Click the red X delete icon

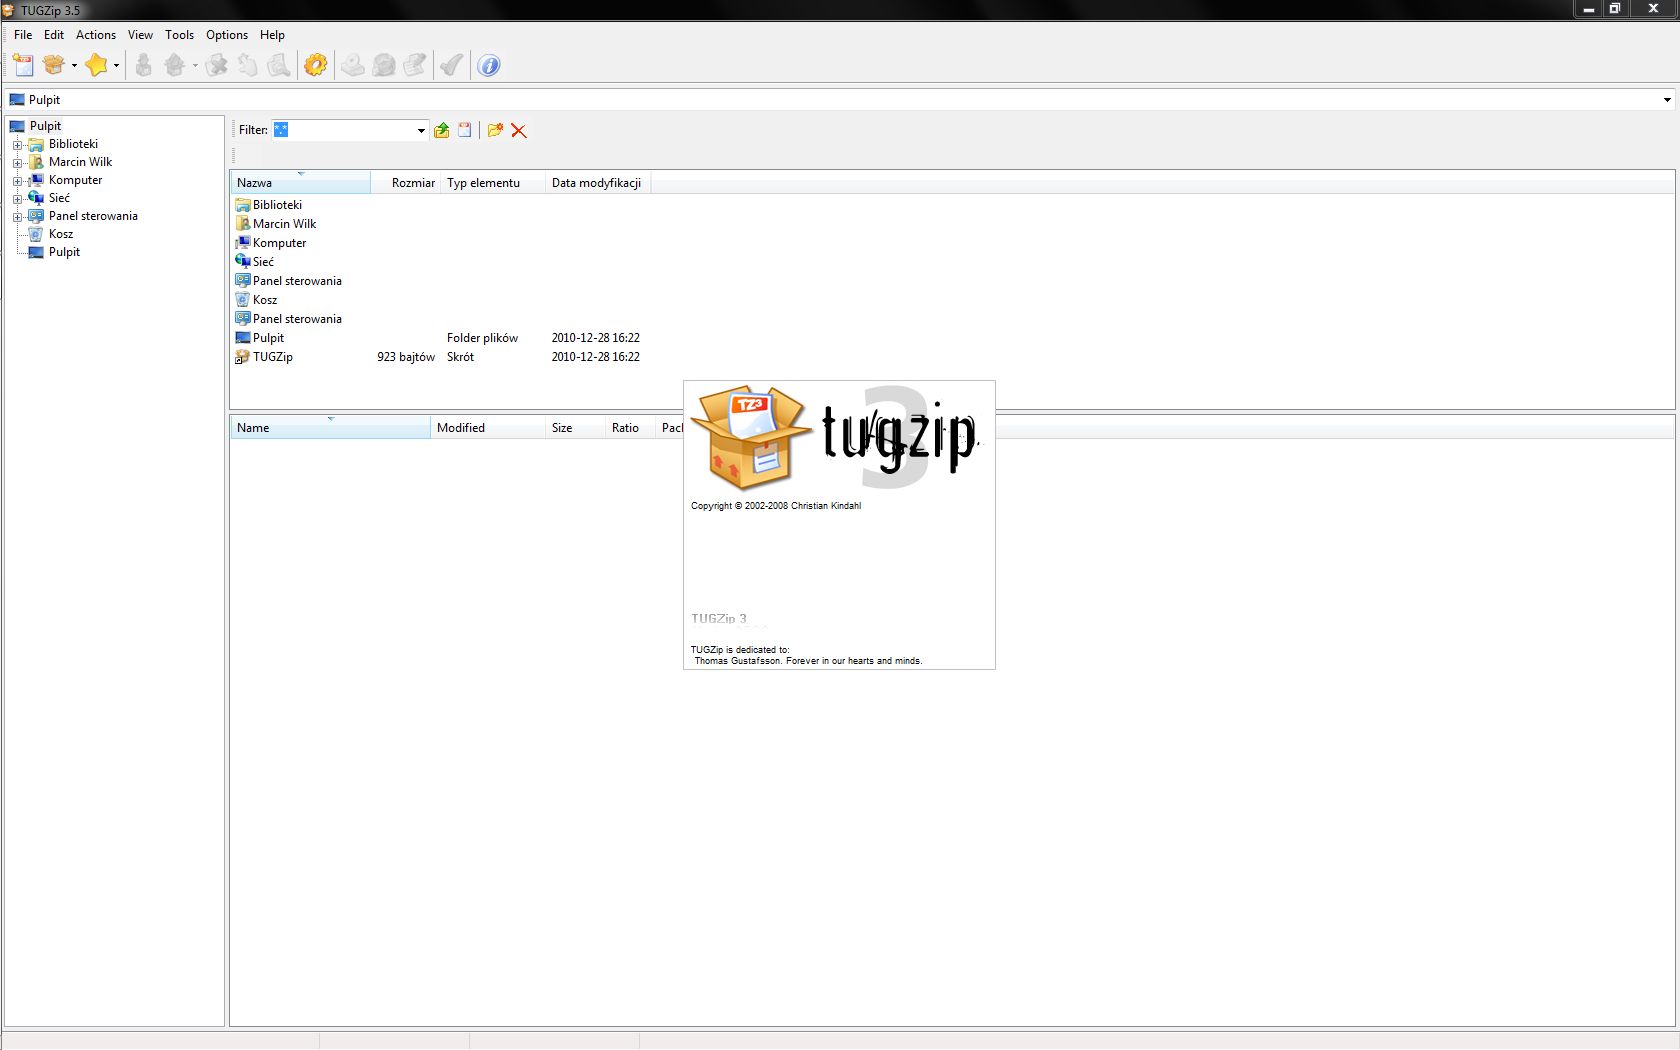(x=519, y=130)
